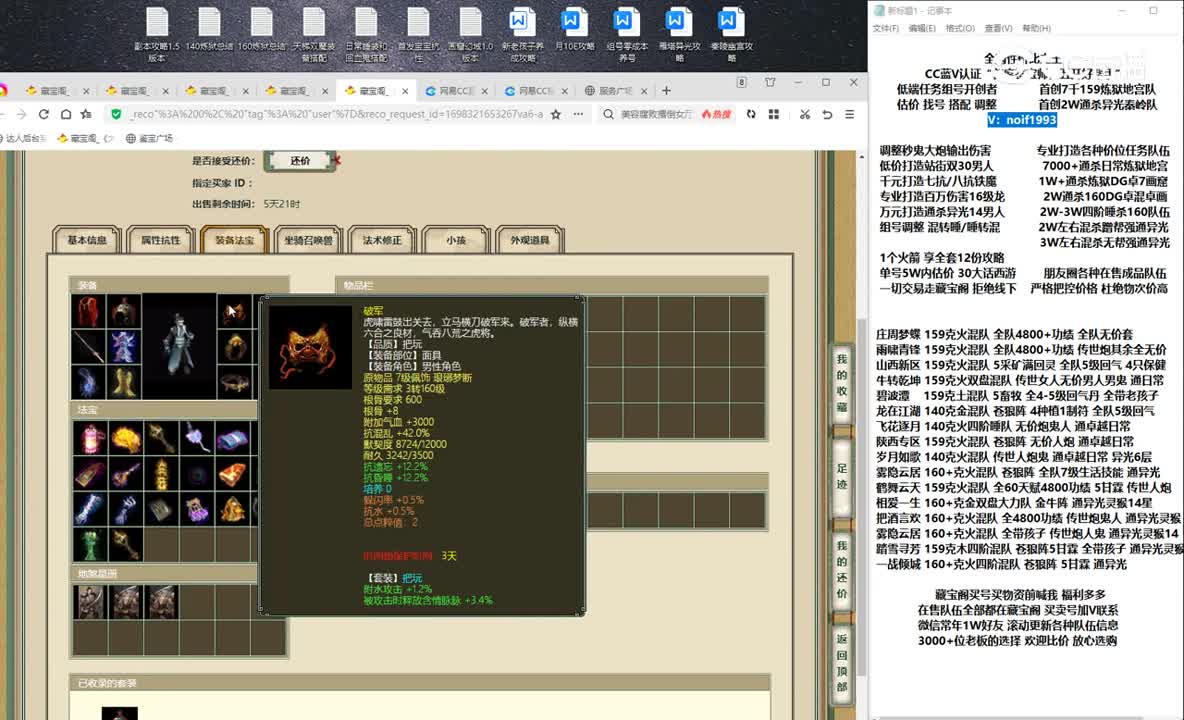The height and width of the screenshot is (720, 1184).
Task: Open the 鉴宝广场 bookmark
Action: (x=150, y=138)
